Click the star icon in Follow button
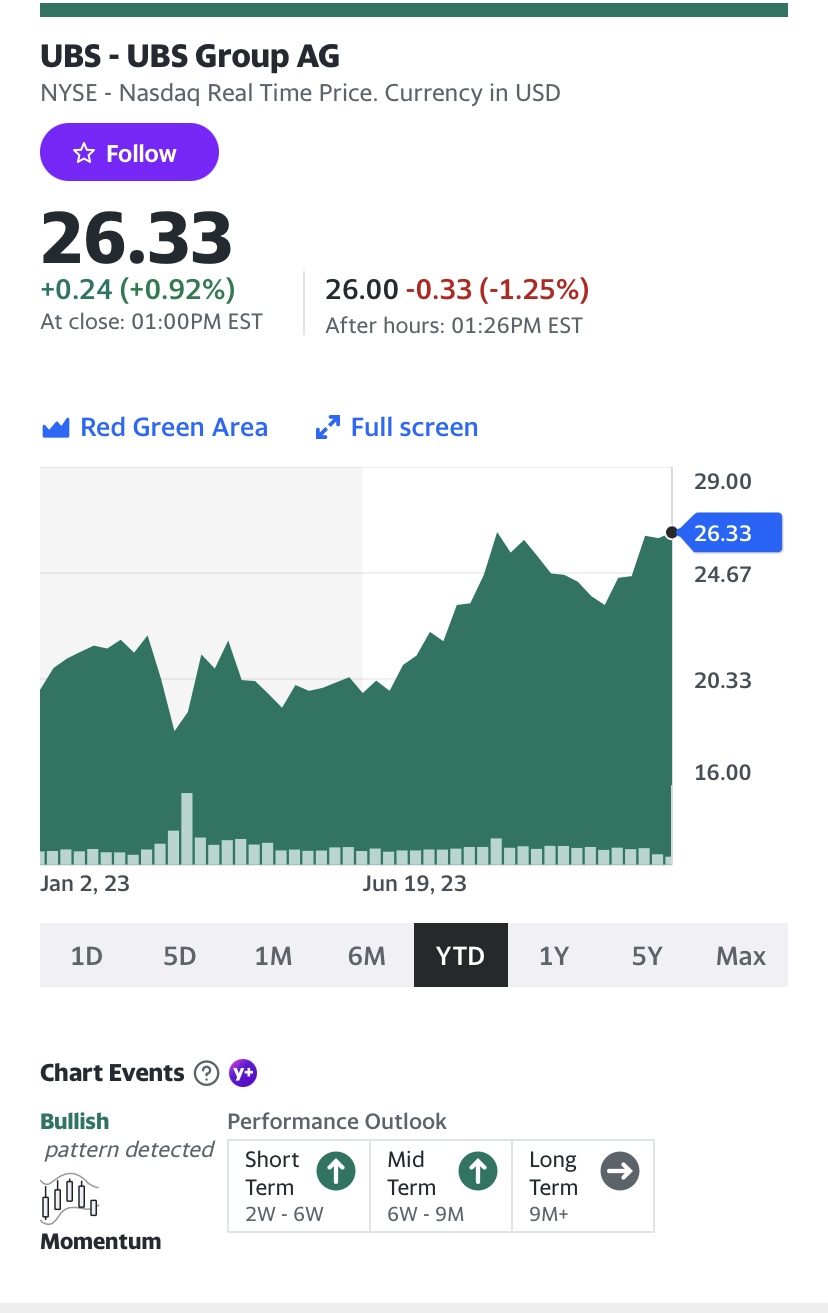 85,153
